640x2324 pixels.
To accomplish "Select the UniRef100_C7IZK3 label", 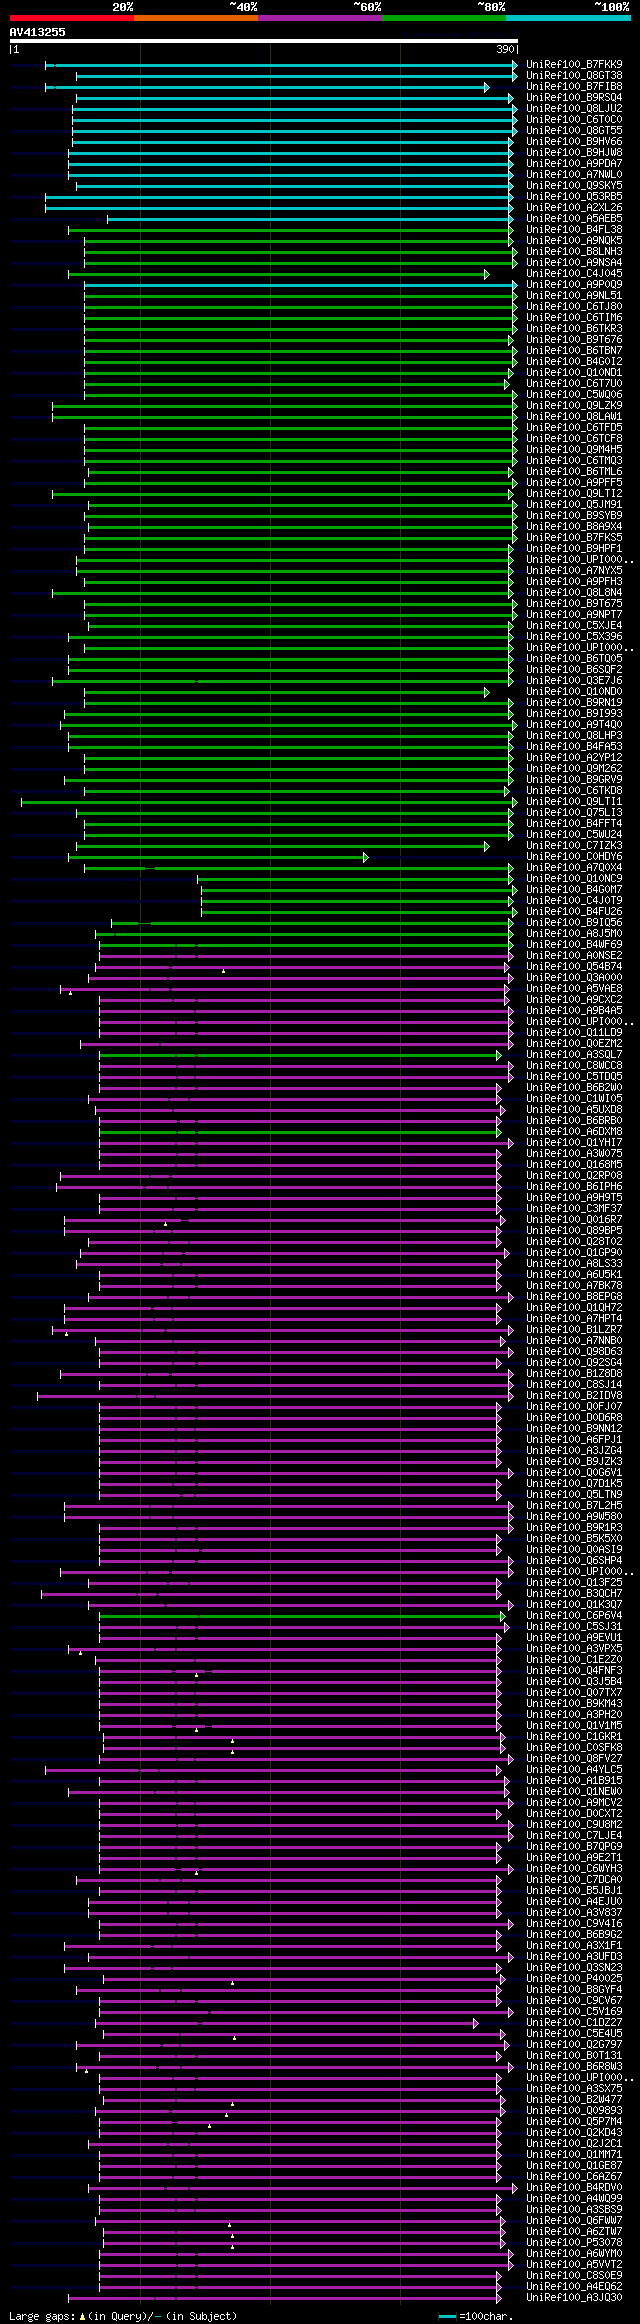I will pyautogui.click(x=574, y=846).
